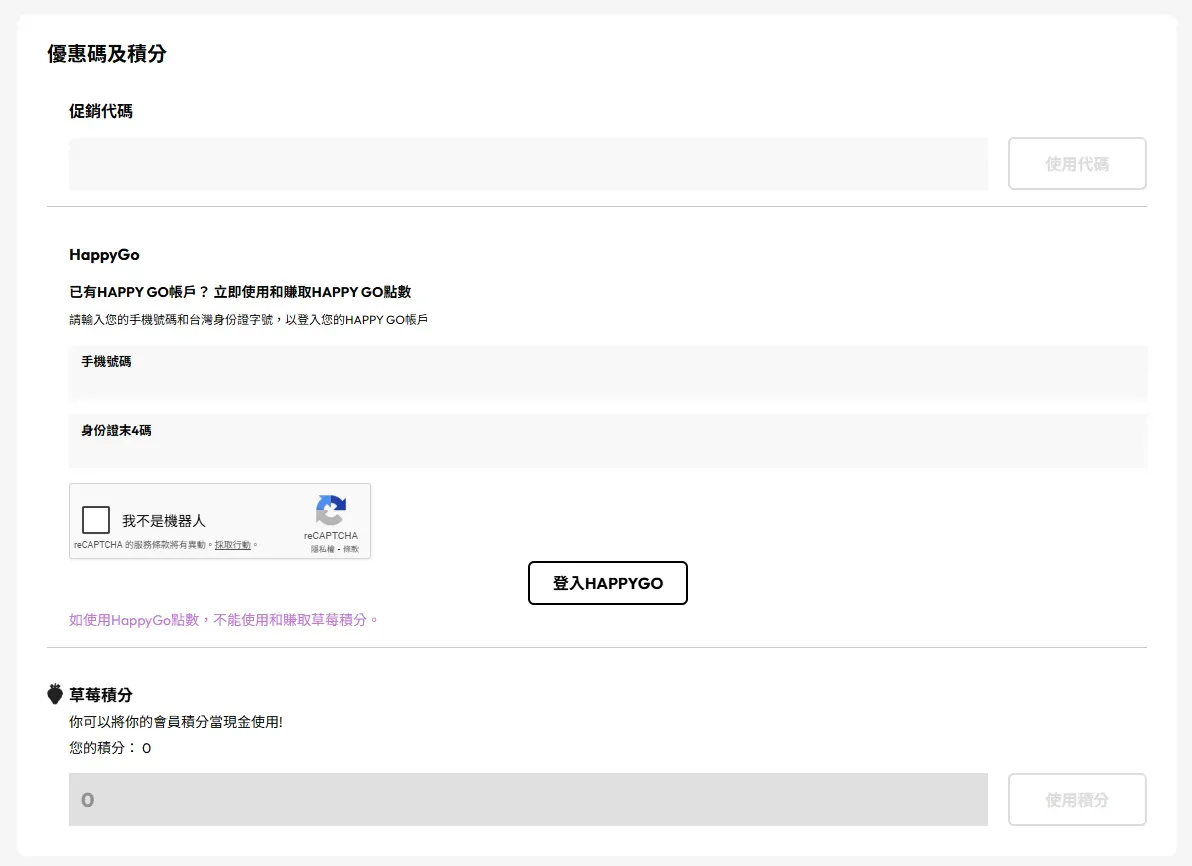This screenshot has width=1192, height=866.
Task: Open the reCAPTCHA 隱私權 privacy link
Action: pyautogui.click(x=321, y=549)
